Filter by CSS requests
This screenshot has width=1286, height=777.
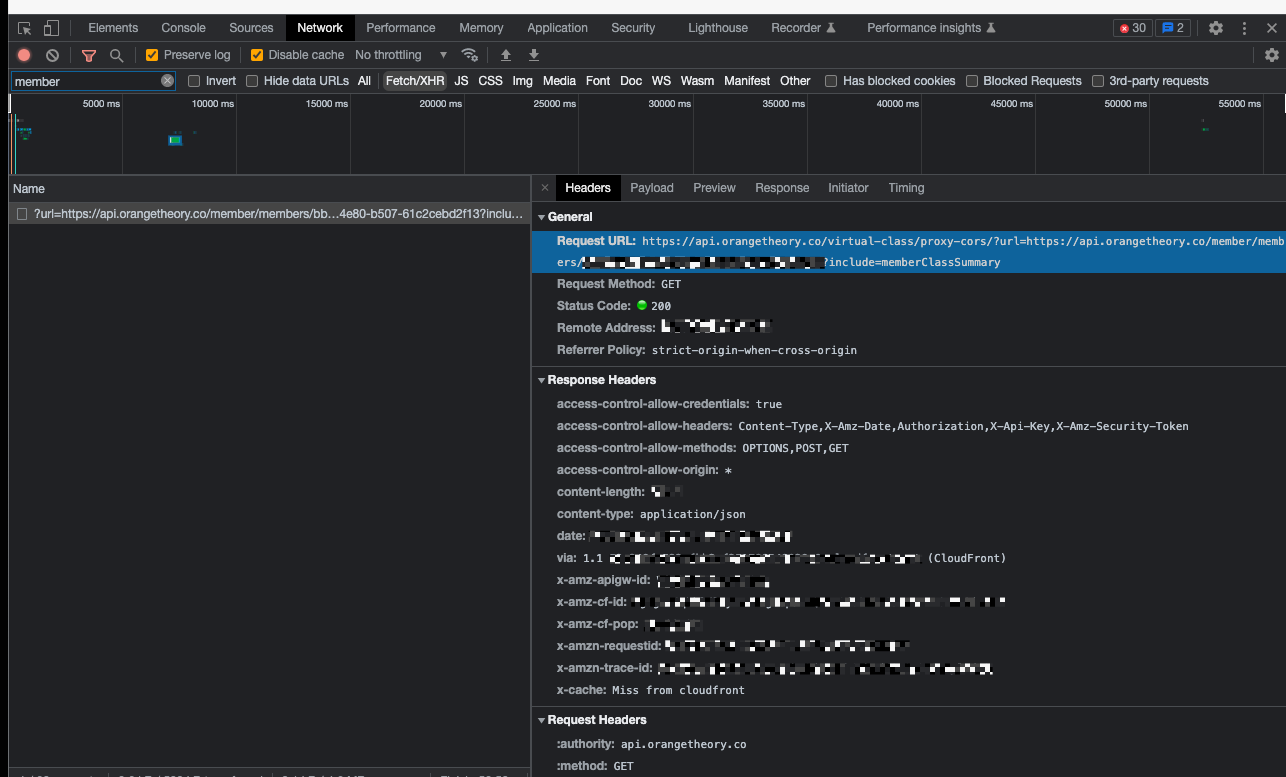(490, 81)
